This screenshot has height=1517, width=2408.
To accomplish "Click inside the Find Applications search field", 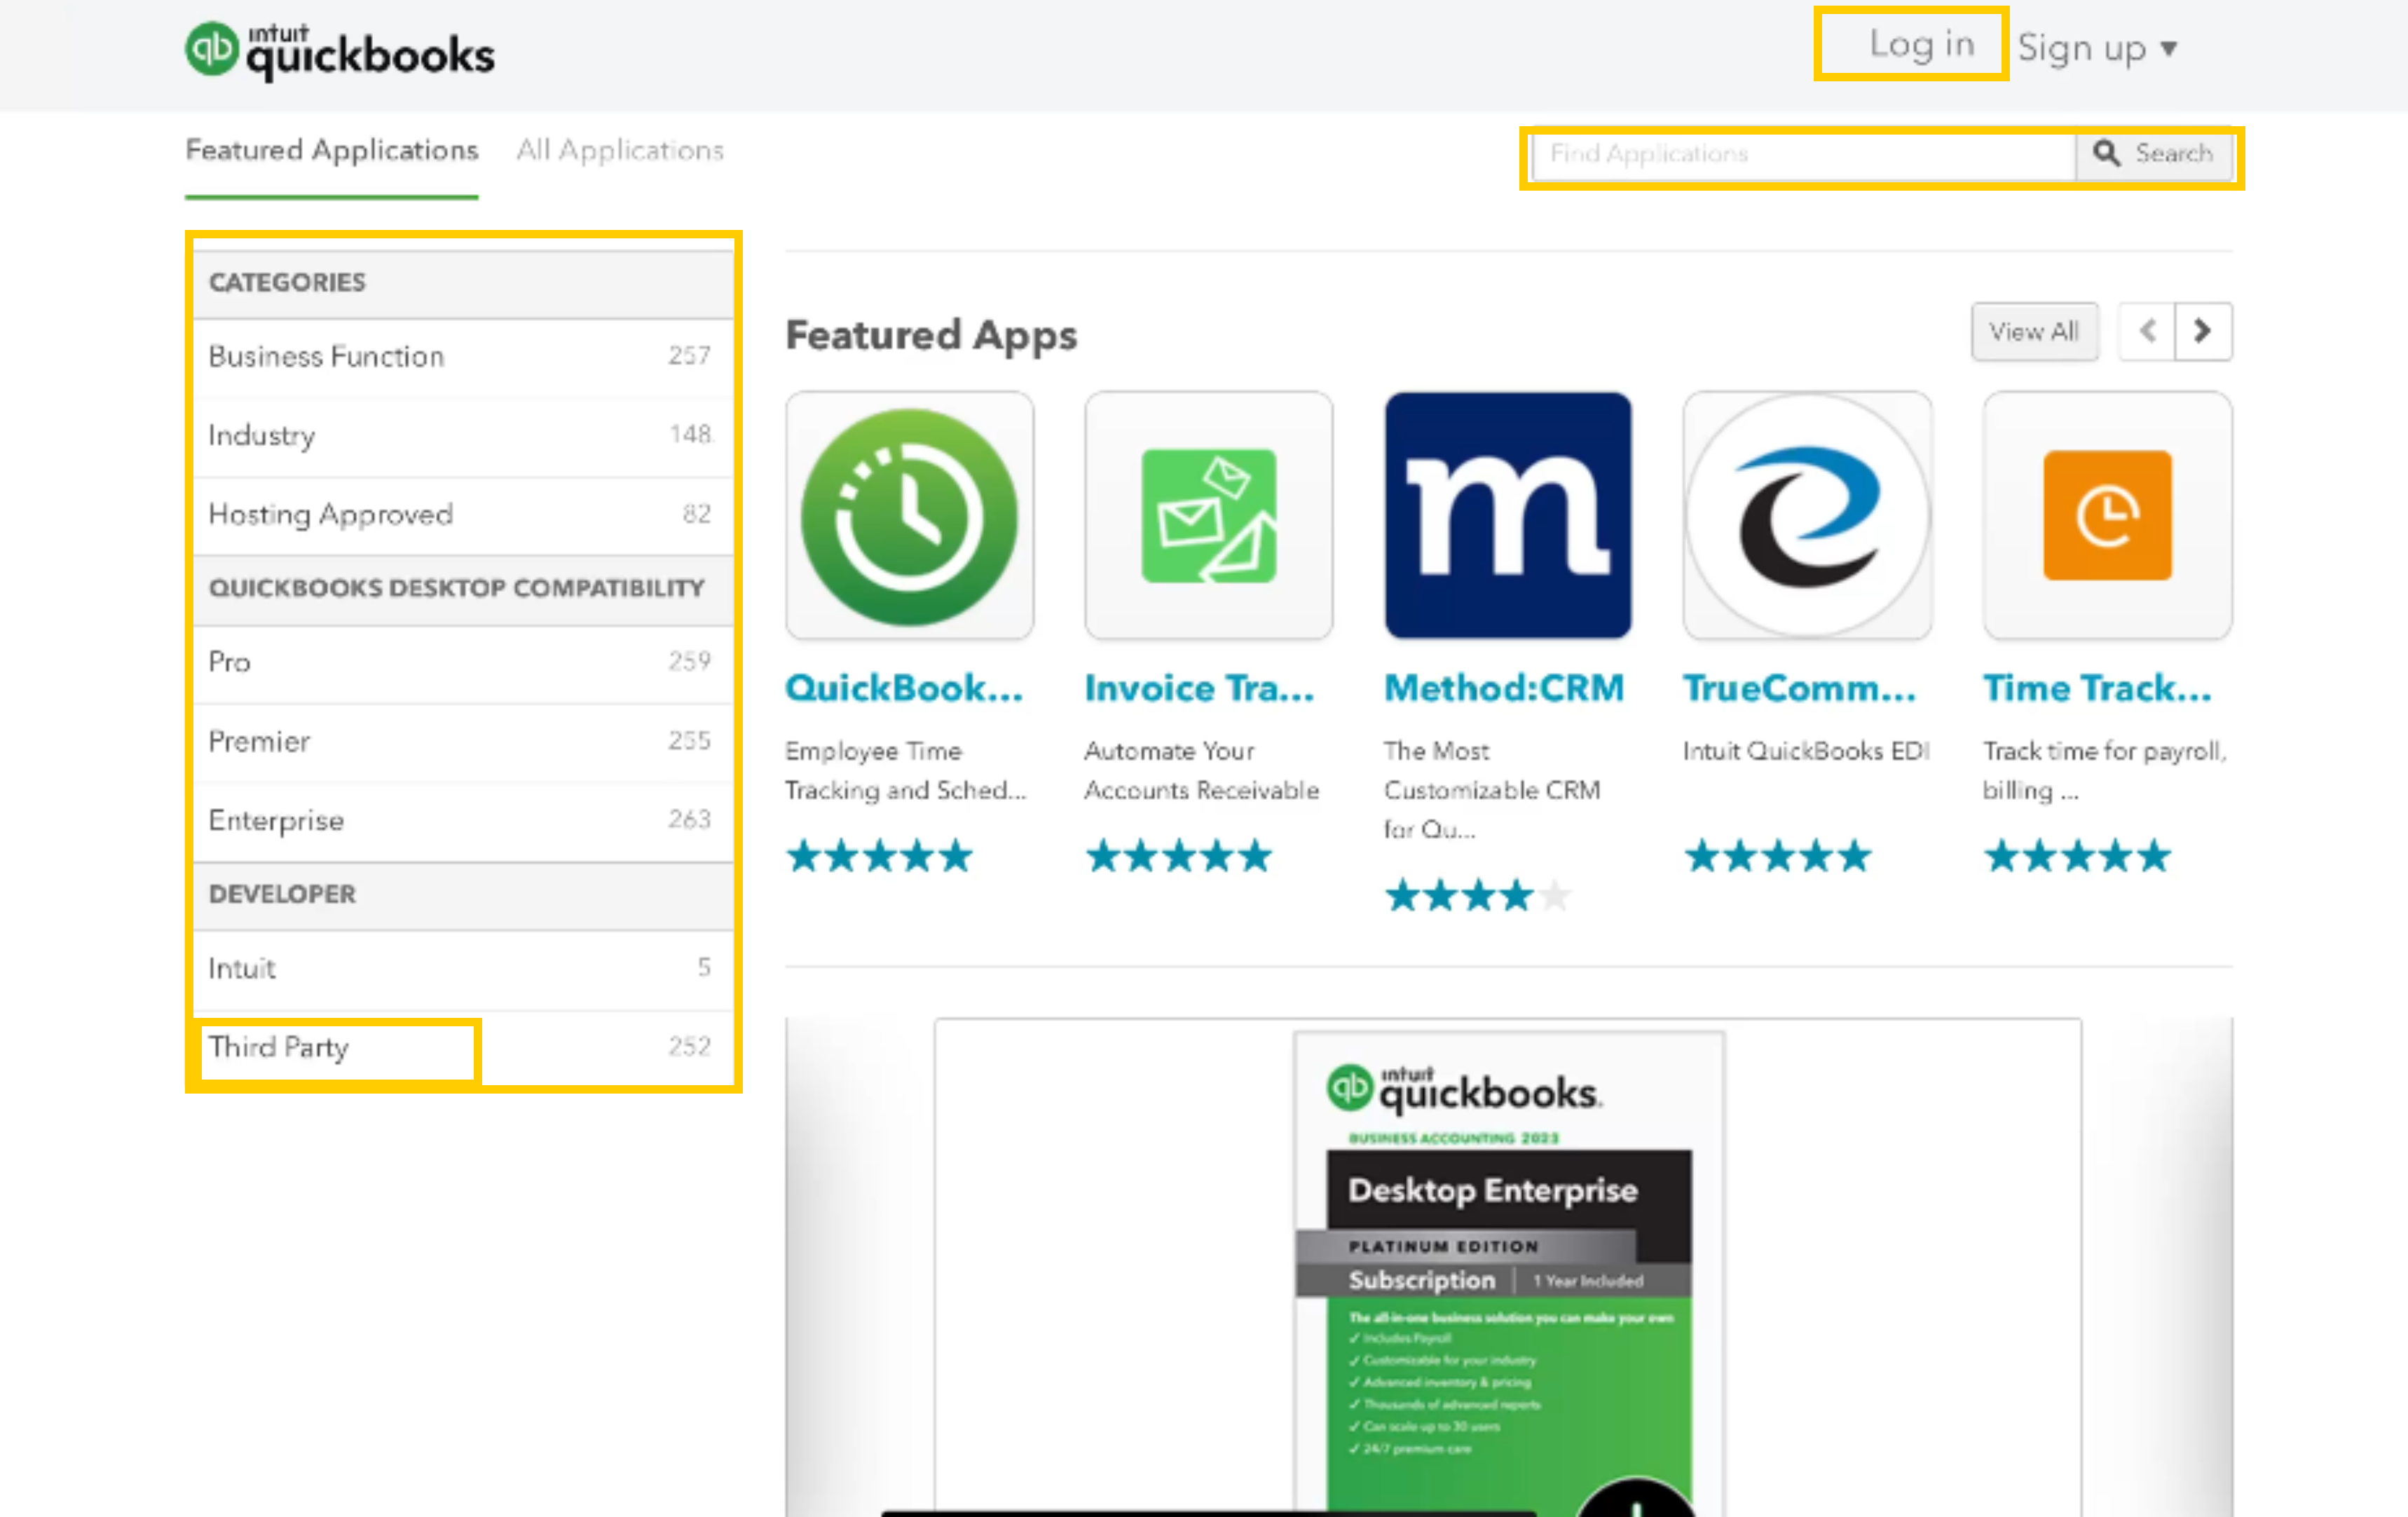I will (x=1804, y=154).
